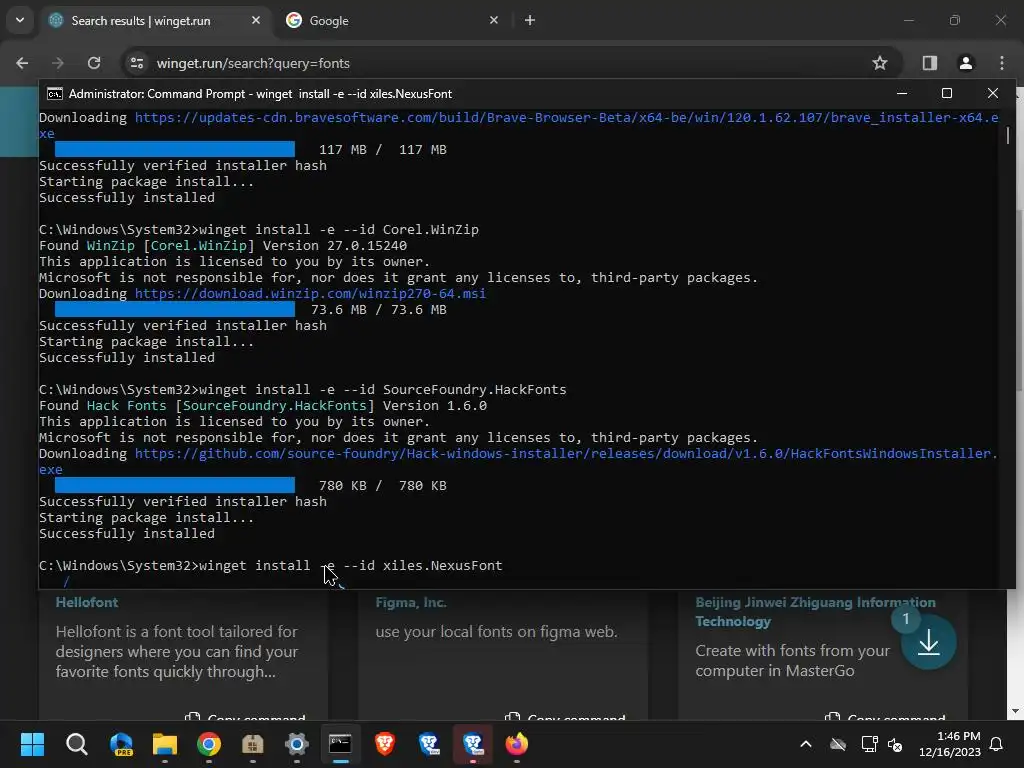Click 'use your local fonts on figma web' text
1024x768 pixels.
[x=496, y=632]
